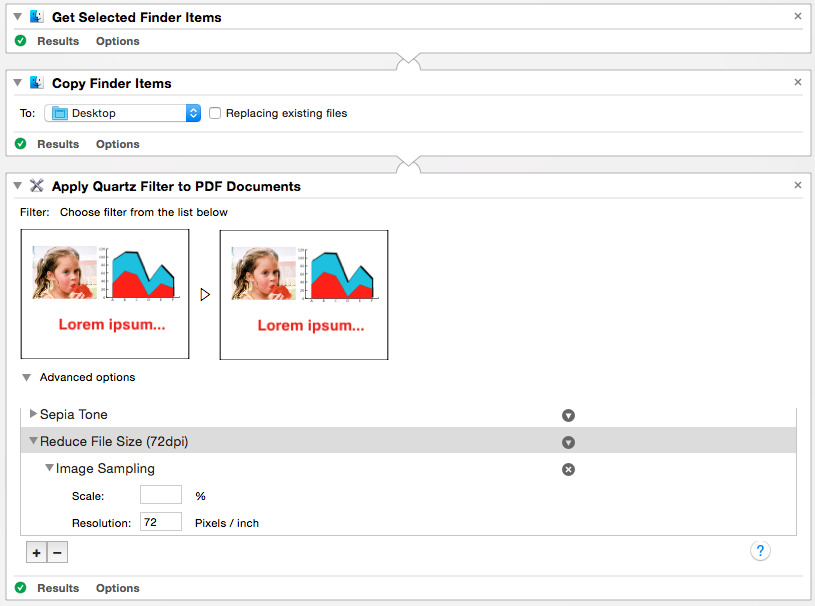Image resolution: width=815 pixels, height=606 pixels.
Task: Enable Replacing existing files
Action: point(215,113)
